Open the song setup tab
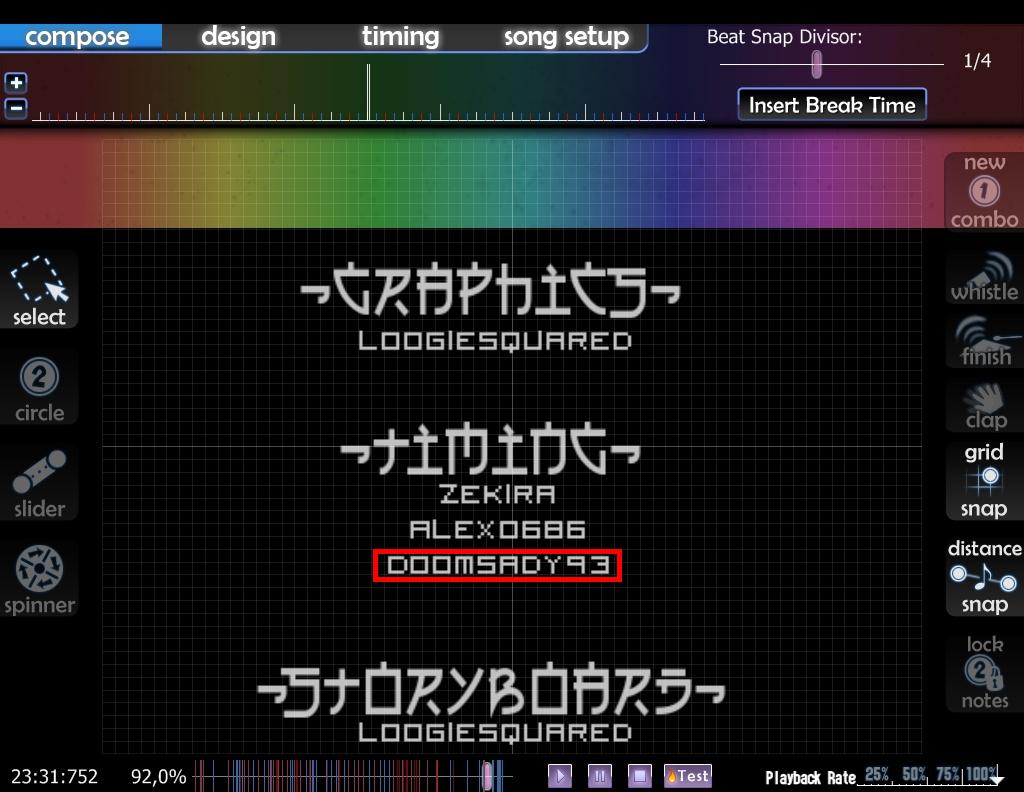This screenshot has width=1024, height=792. click(x=566, y=37)
